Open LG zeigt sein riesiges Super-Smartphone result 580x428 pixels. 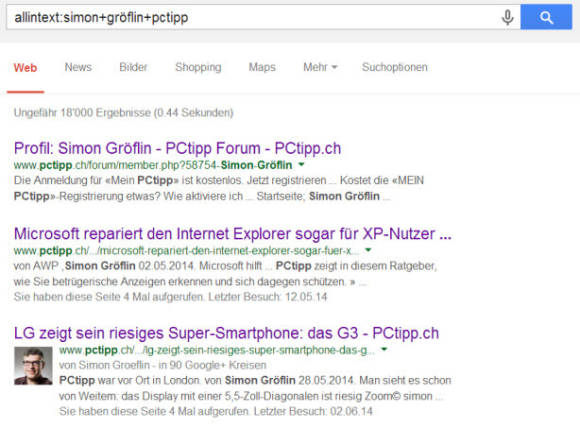coord(226,333)
